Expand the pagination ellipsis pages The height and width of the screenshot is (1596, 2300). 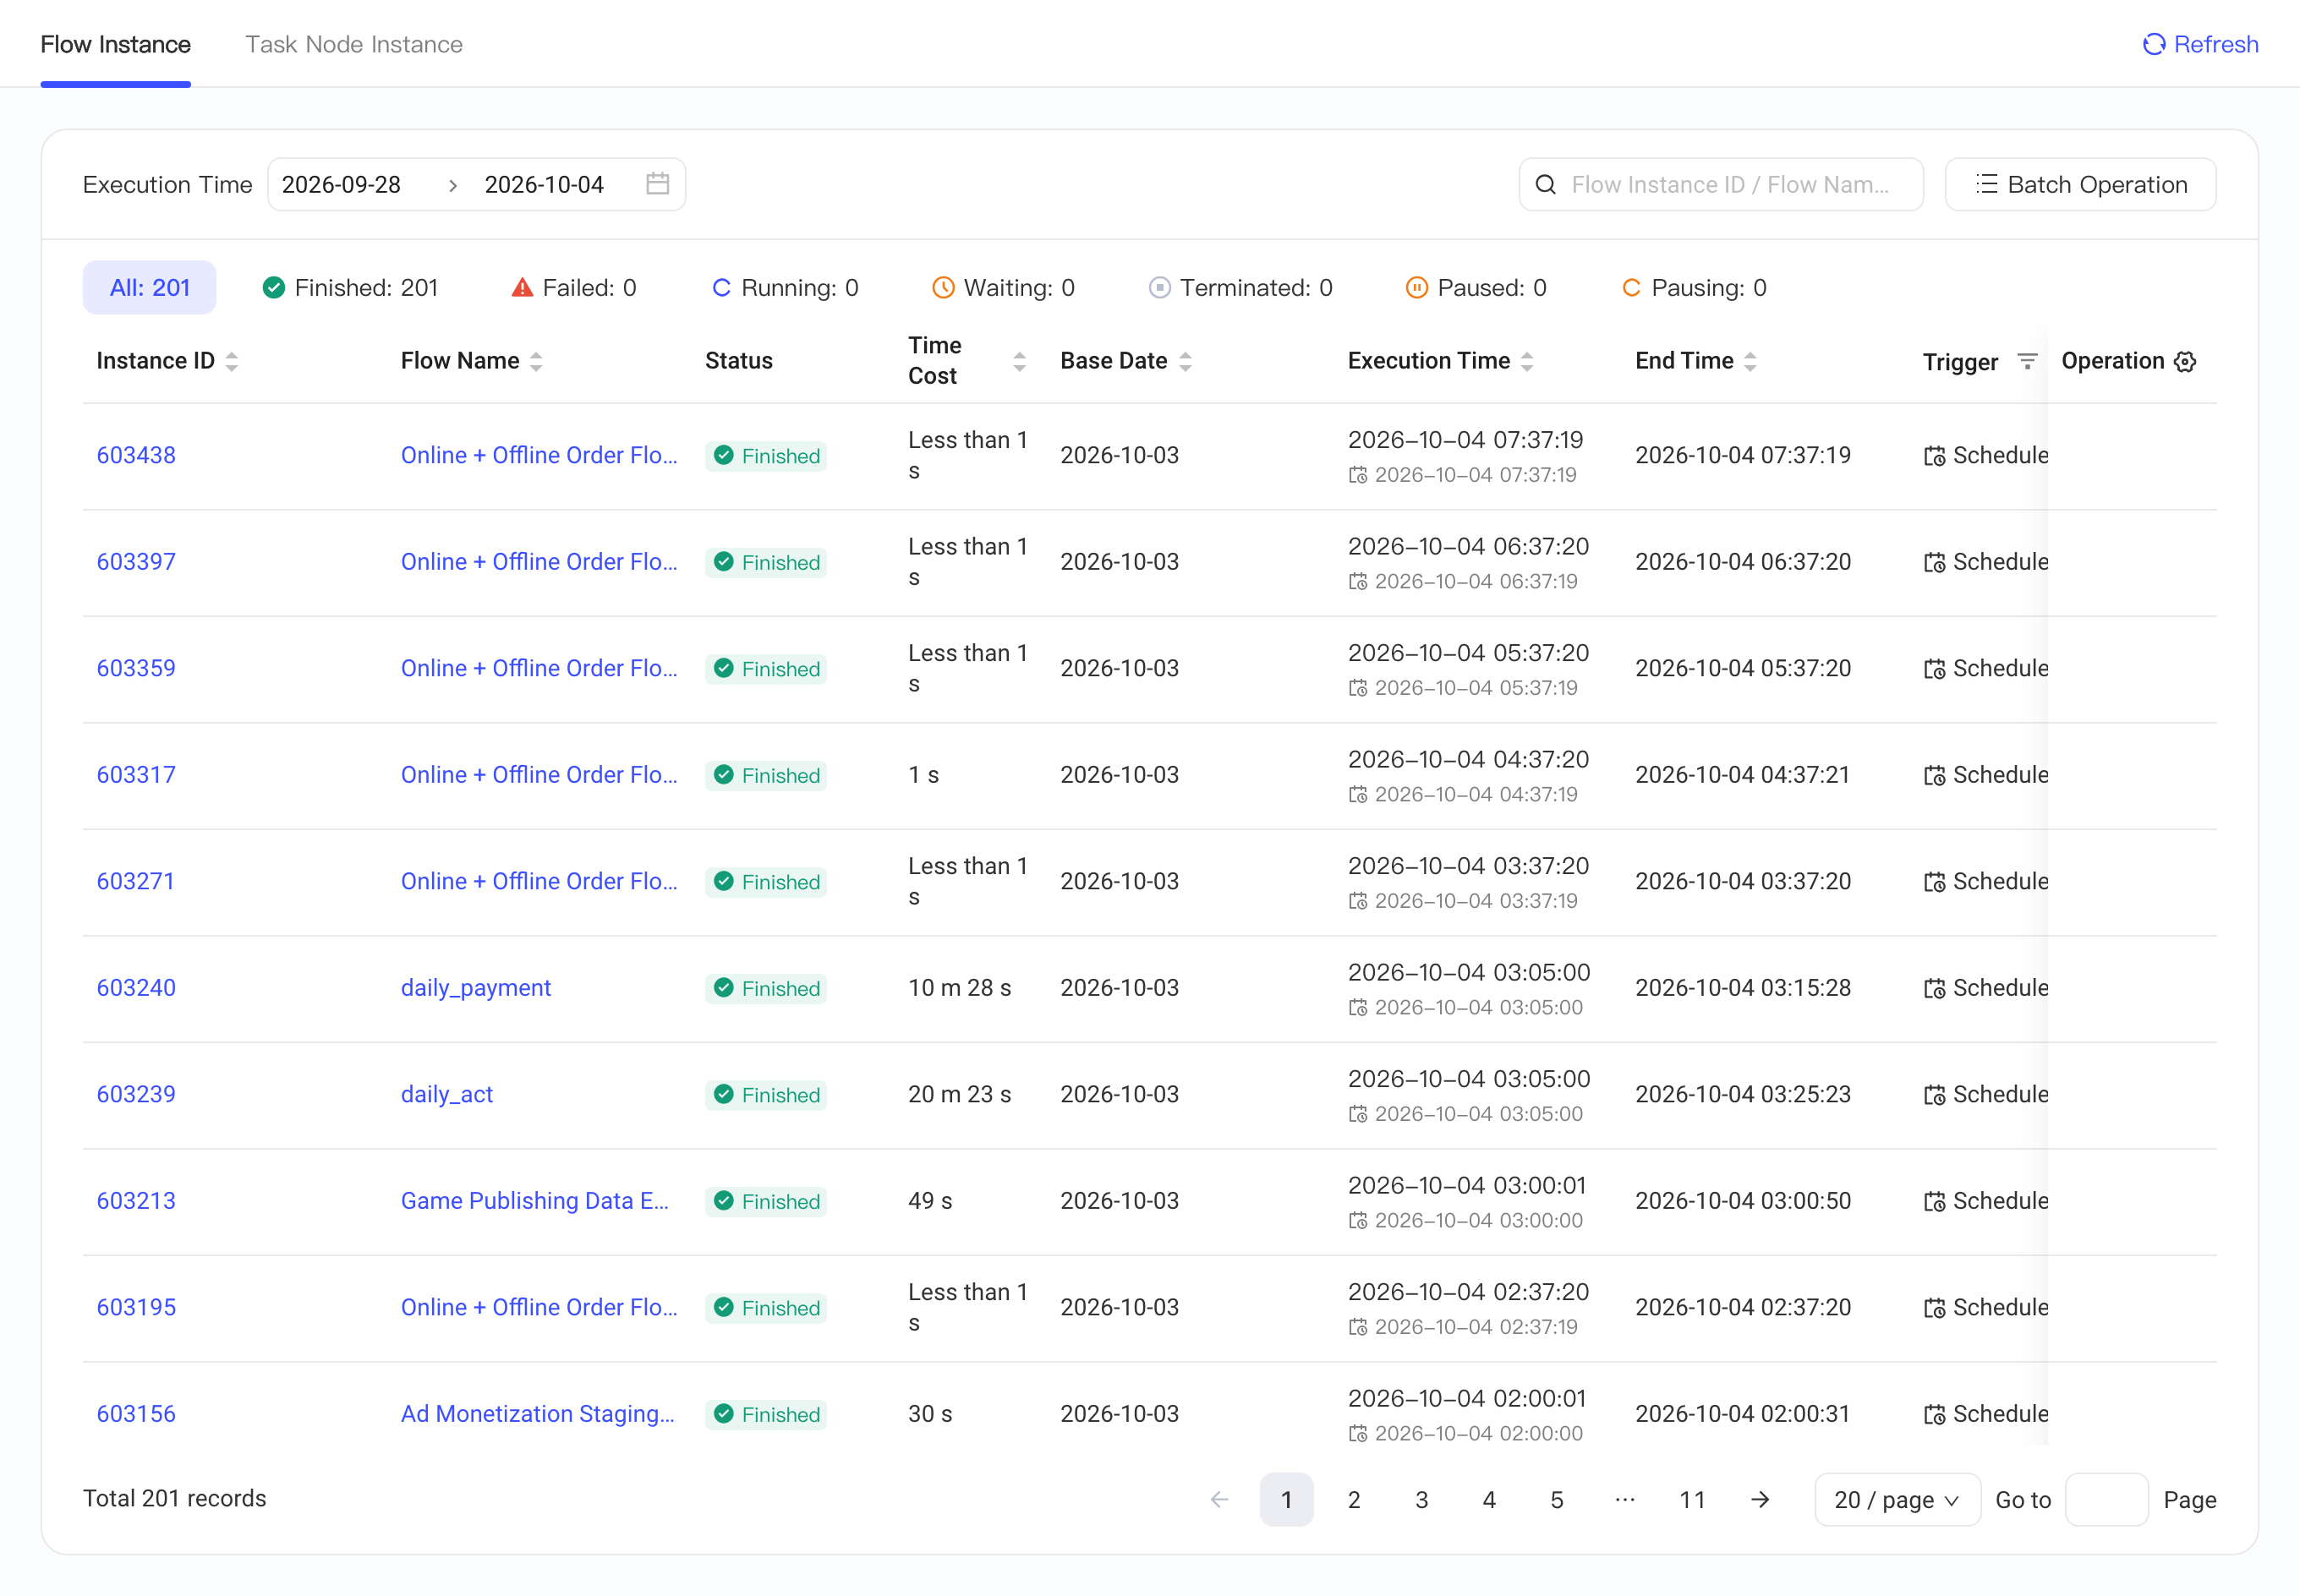pyautogui.click(x=1624, y=1499)
